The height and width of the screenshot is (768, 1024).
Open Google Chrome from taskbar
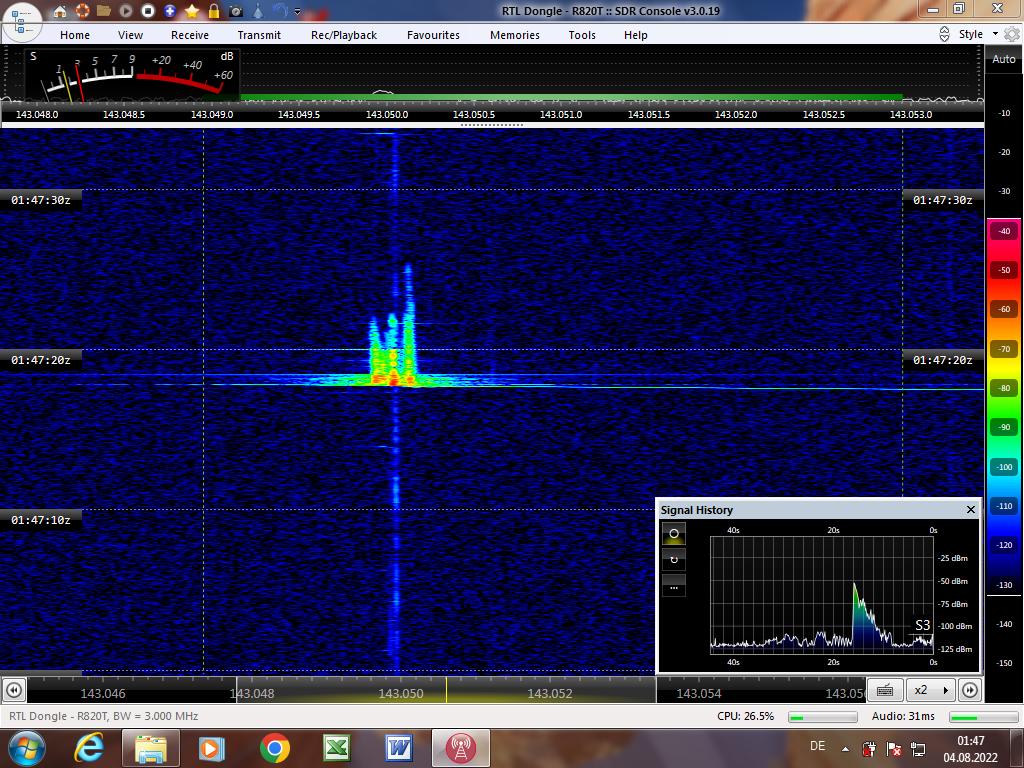point(274,748)
